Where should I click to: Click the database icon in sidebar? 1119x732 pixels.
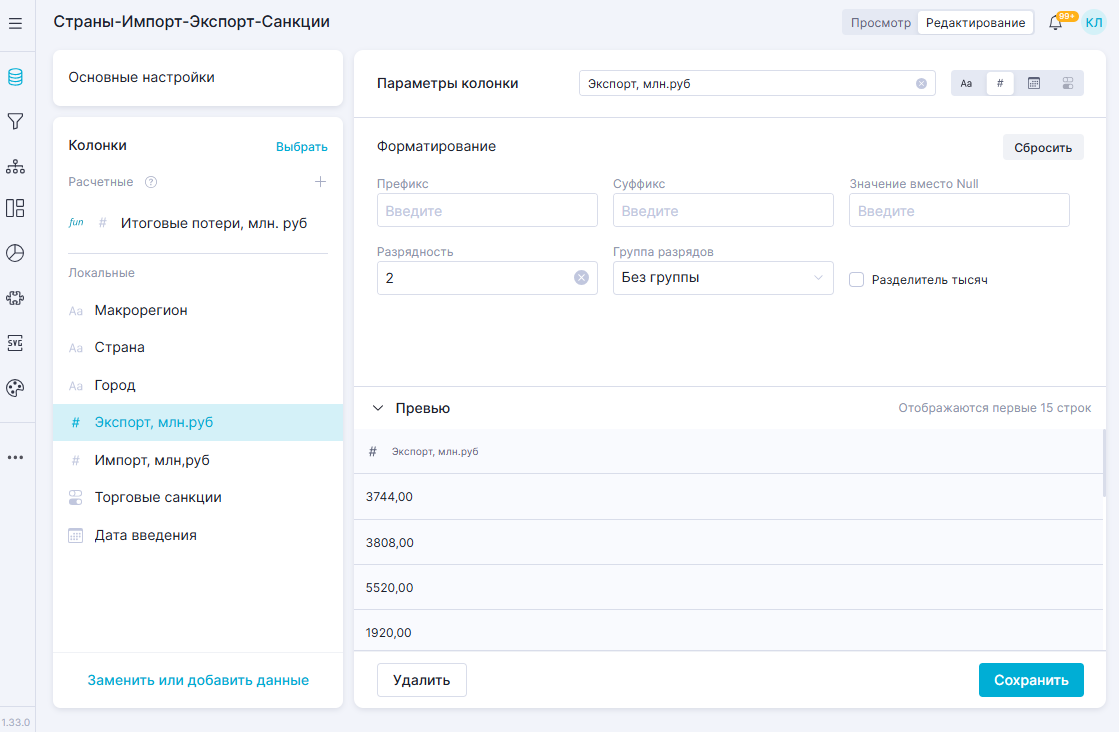click(15, 77)
